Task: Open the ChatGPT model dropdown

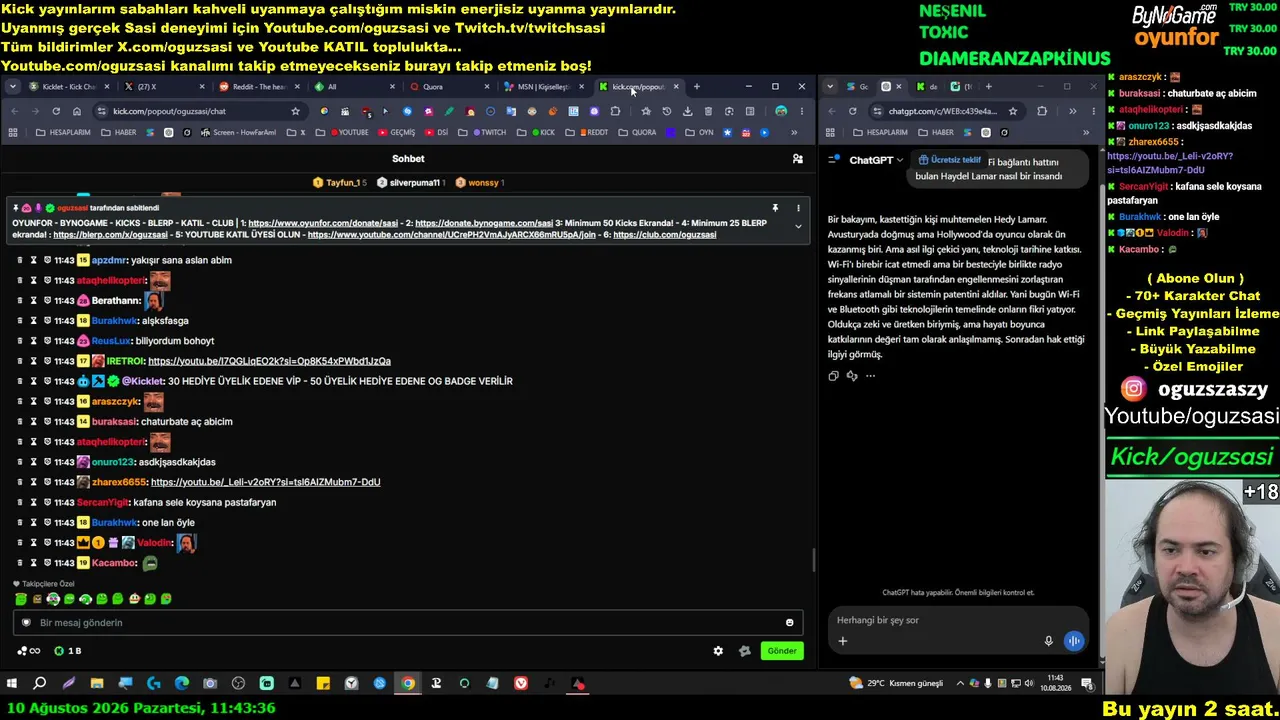Action: click(876, 160)
